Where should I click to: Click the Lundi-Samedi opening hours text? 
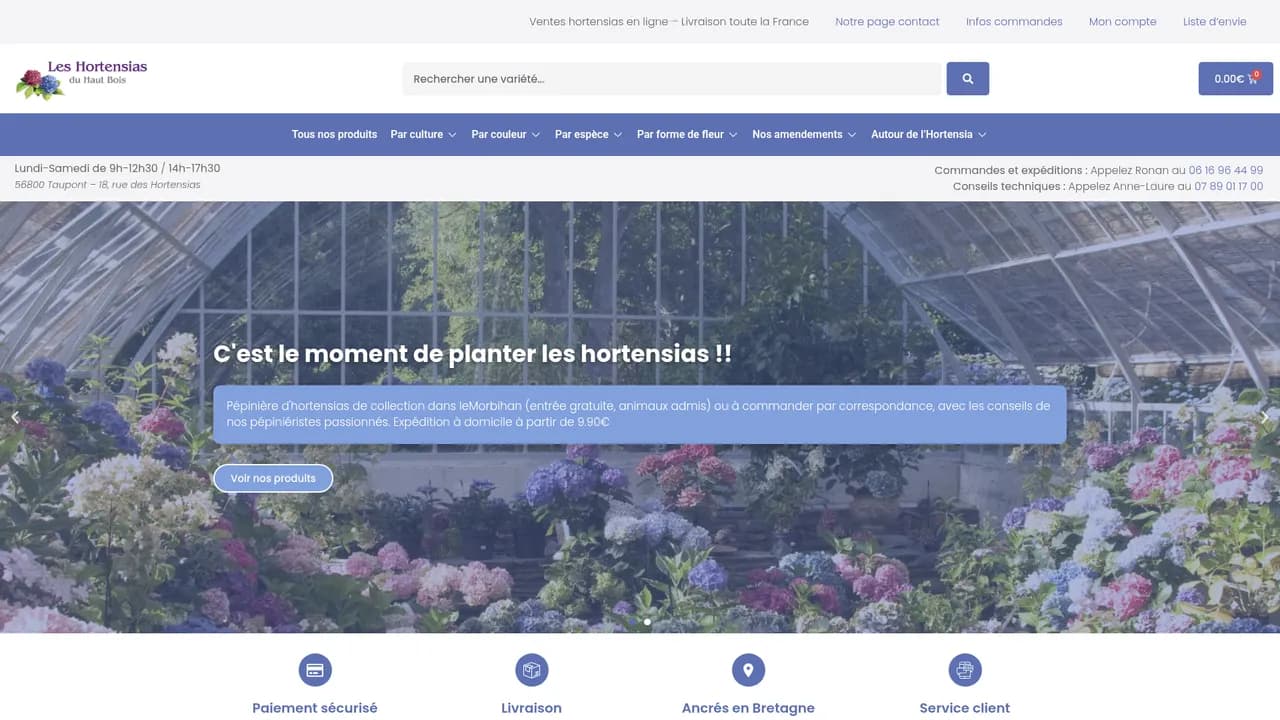tap(118, 168)
